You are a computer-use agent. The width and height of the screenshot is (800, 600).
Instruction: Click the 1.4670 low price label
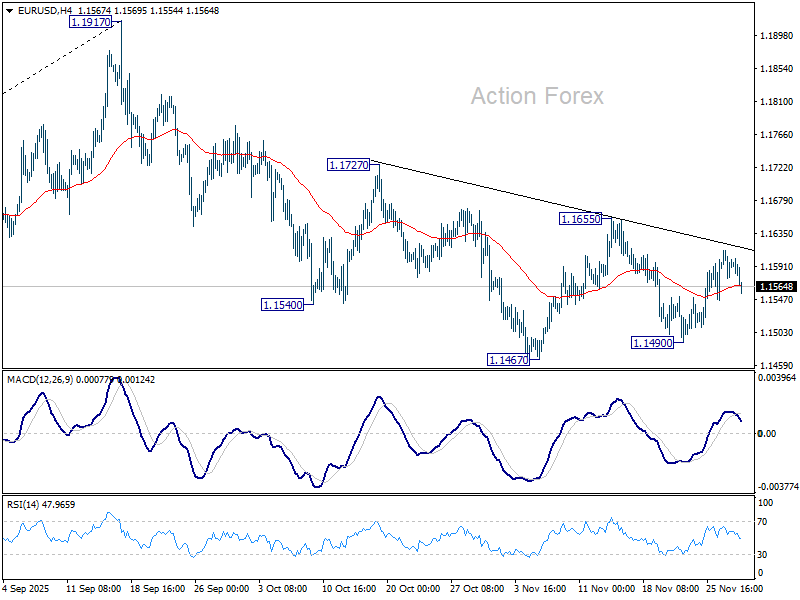click(508, 358)
